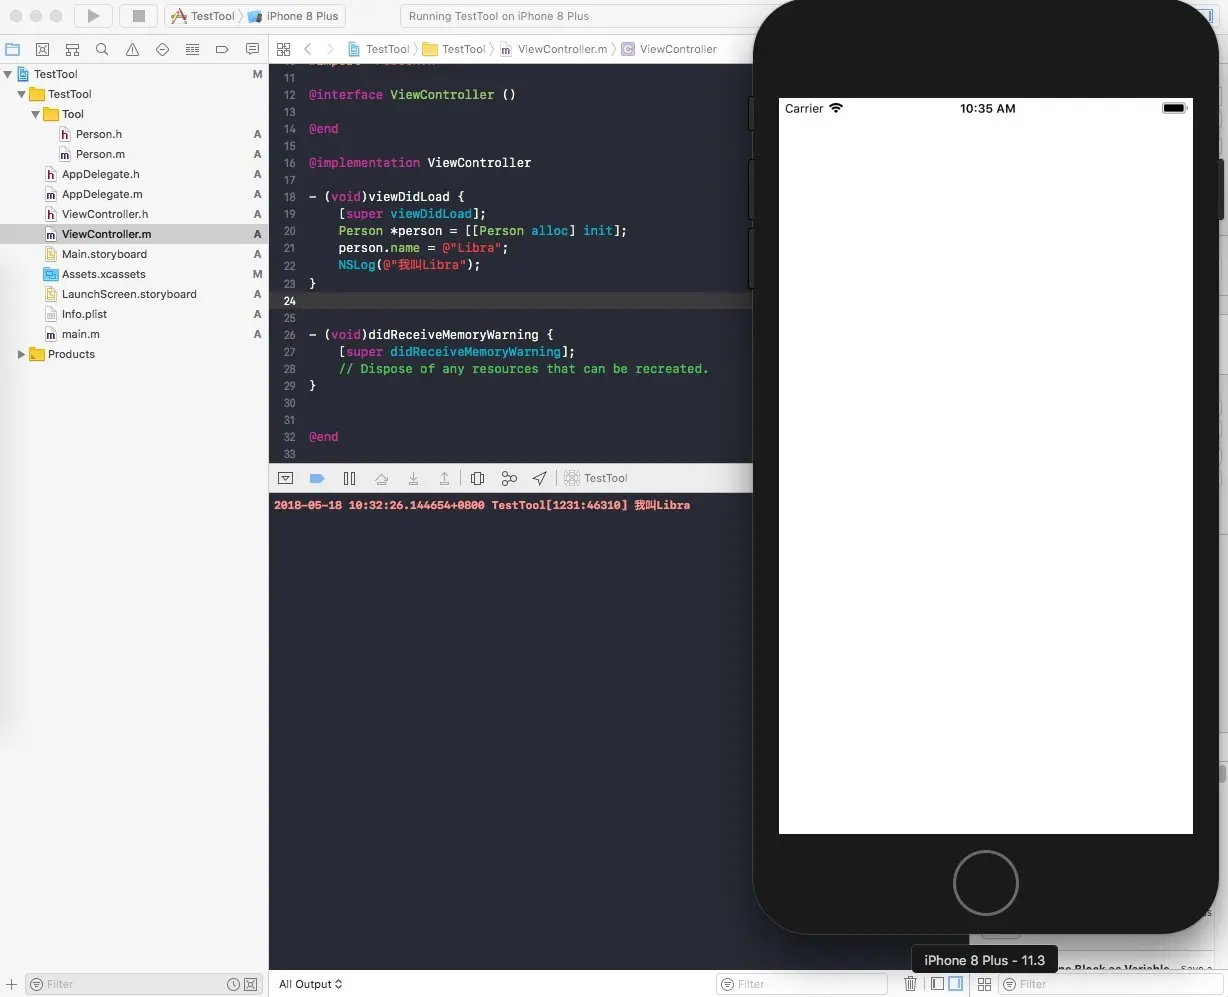
Task: Hide the debug area toggle button
Action: [285, 478]
